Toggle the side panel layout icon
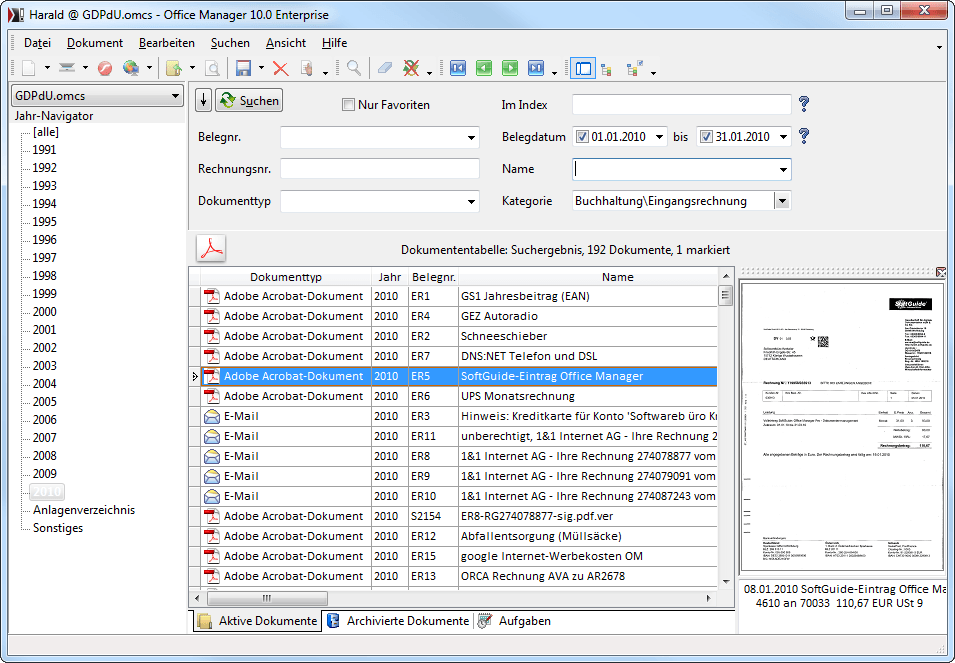This screenshot has width=955, height=663. tap(583, 68)
